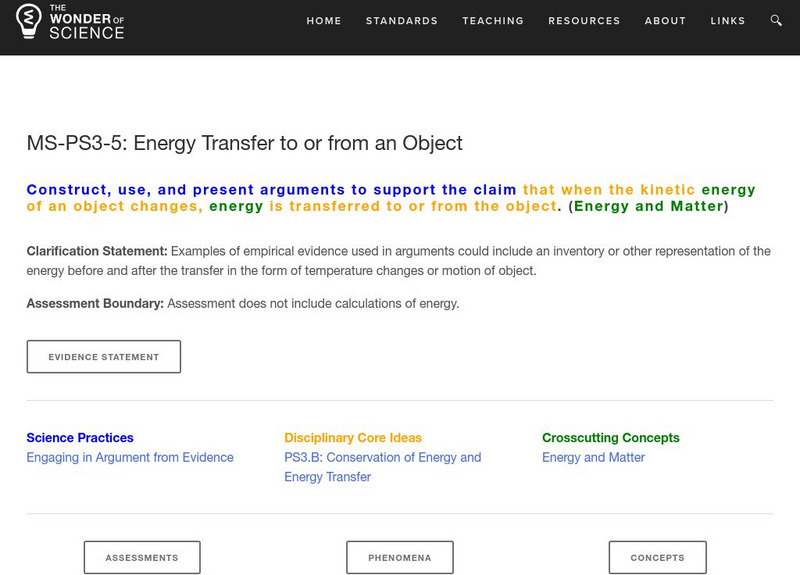Follow the Engaging in Argument from Evidence link

(130, 457)
